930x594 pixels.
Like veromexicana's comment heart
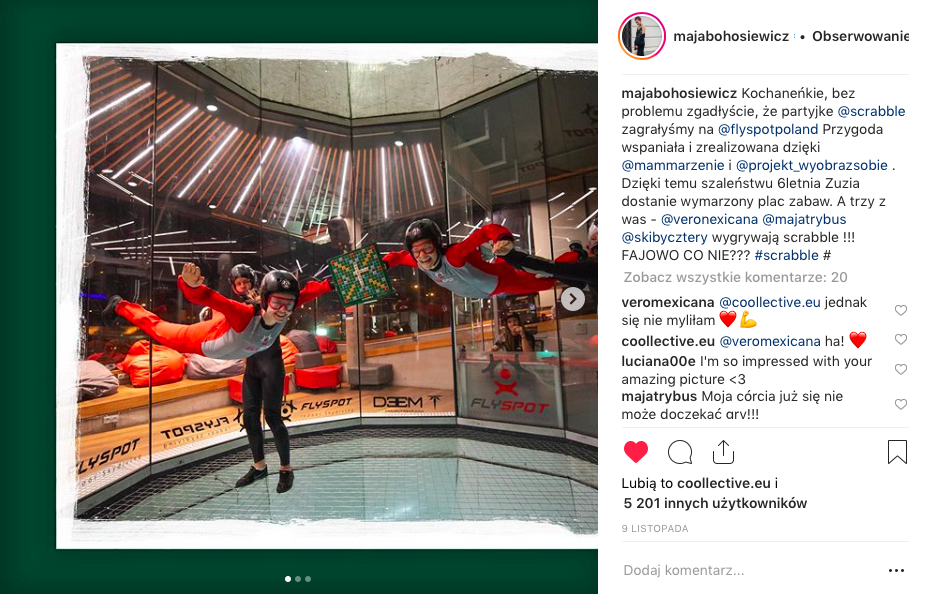click(900, 310)
